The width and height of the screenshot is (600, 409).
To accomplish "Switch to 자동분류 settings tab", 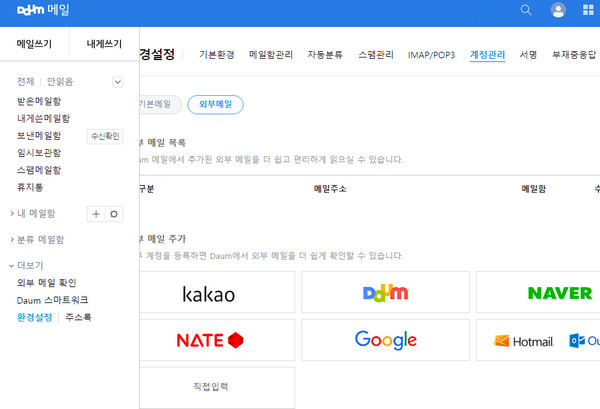I will [325, 55].
